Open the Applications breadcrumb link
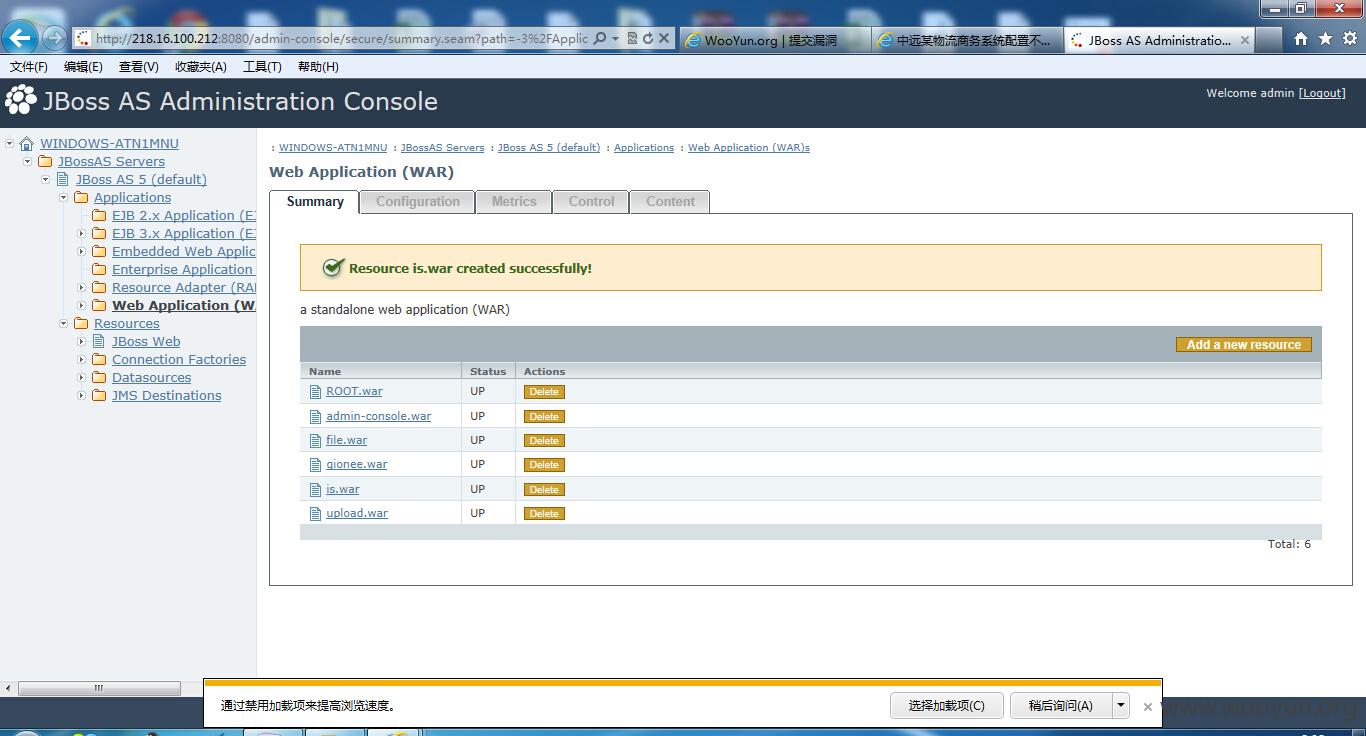The height and width of the screenshot is (736, 1366). click(644, 148)
